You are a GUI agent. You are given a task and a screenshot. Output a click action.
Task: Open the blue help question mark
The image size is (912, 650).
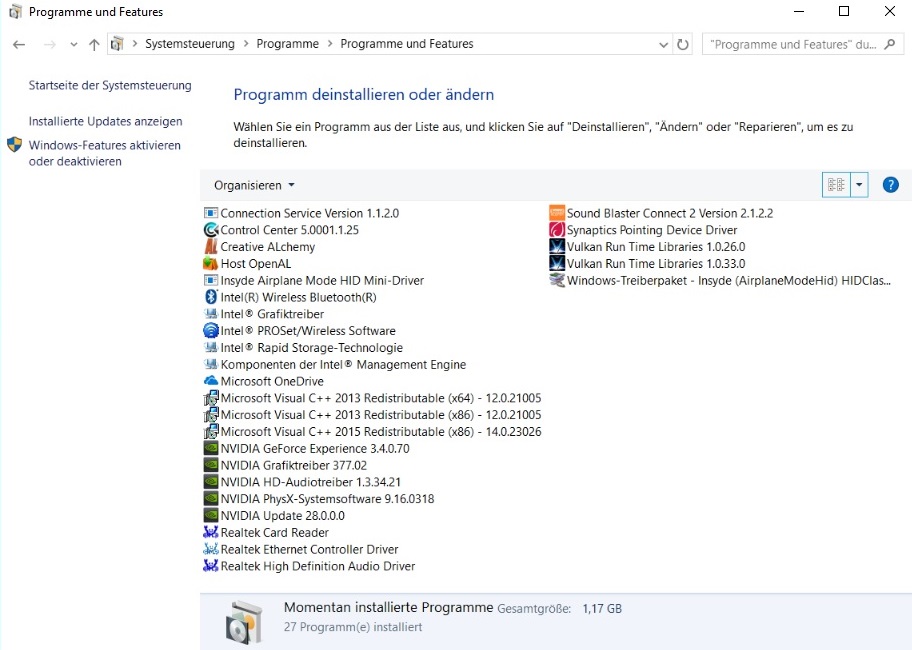[890, 185]
